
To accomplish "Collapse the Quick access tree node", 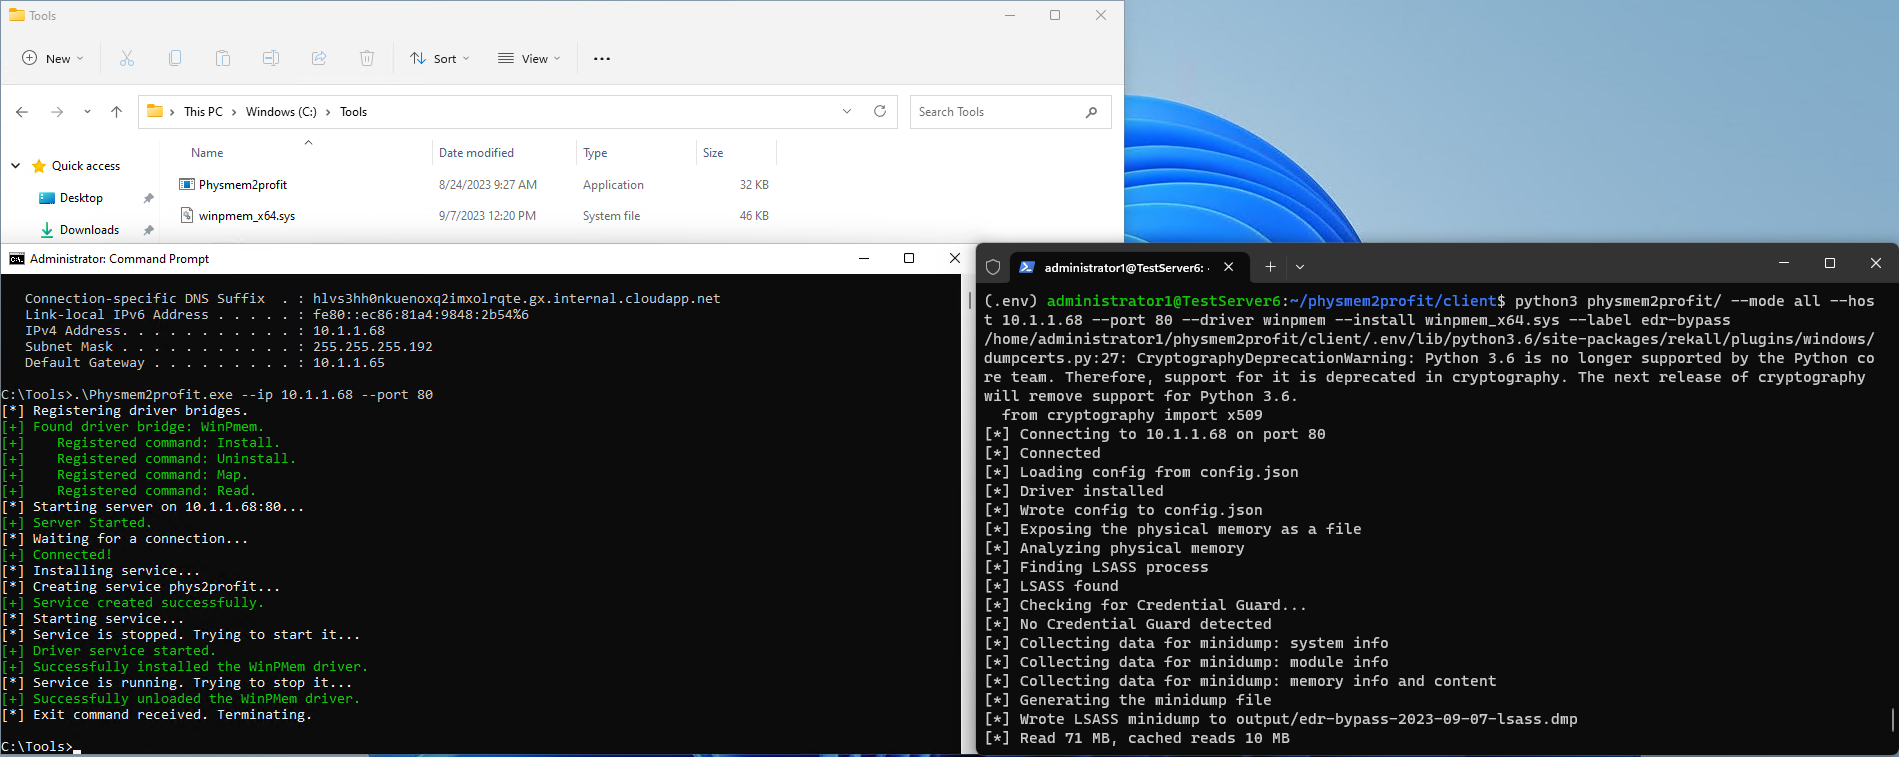I will tap(16, 166).
